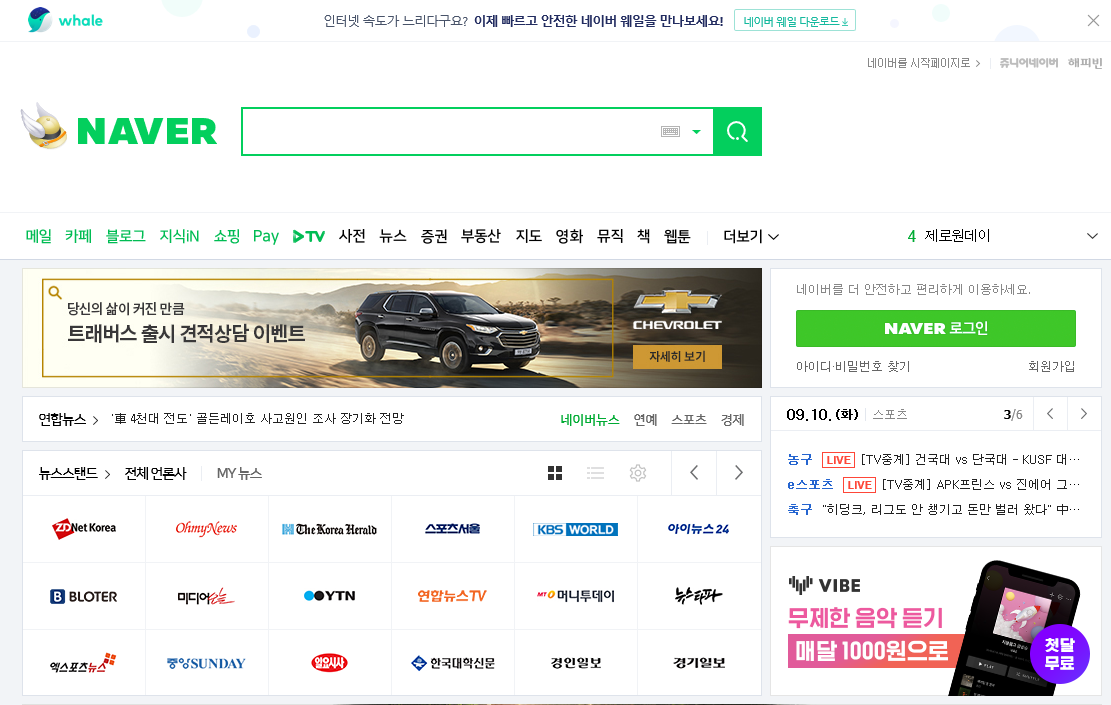Open 뉴스스탠드 link
The height and width of the screenshot is (705, 1111).
pyautogui.click(x=74, y=473)
